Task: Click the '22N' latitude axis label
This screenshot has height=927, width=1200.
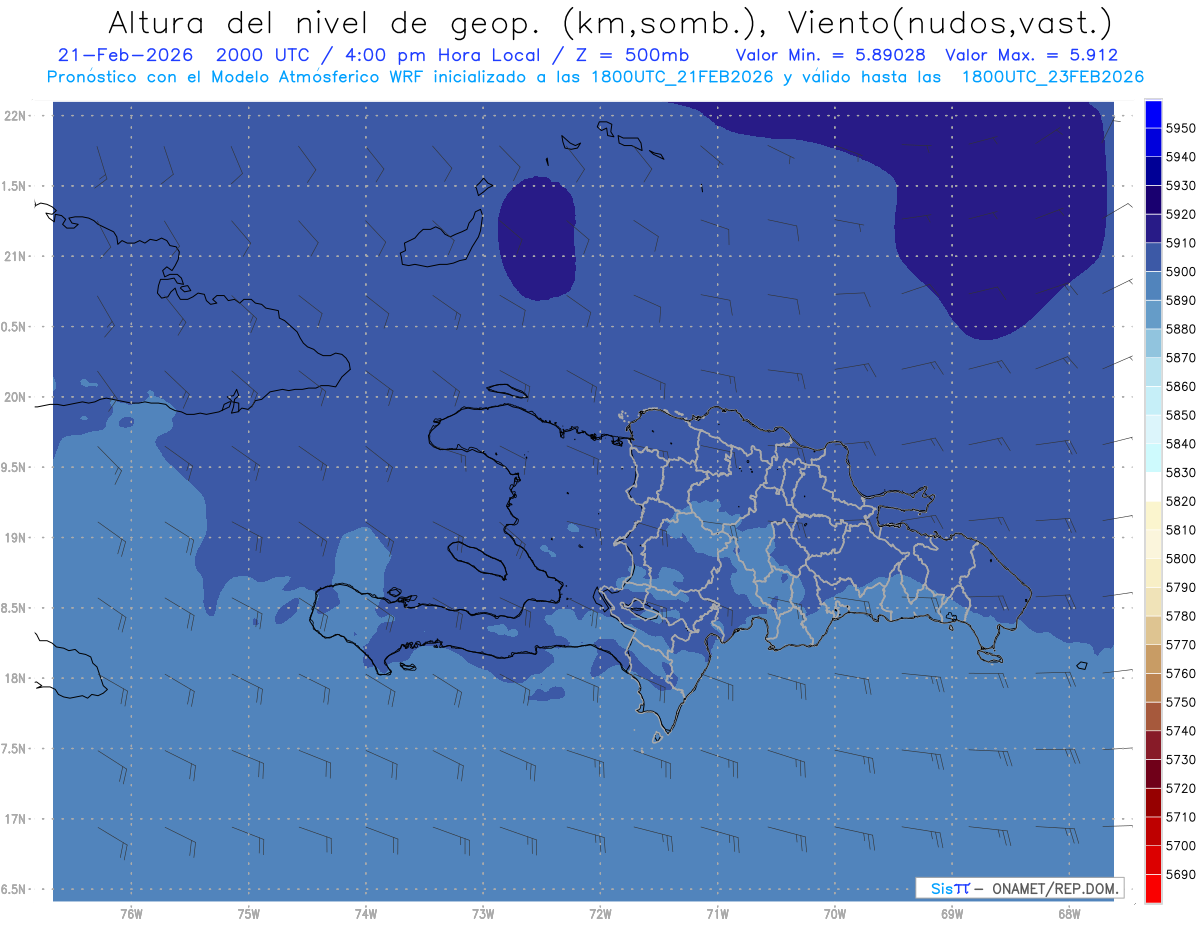Action: (16, 116)
